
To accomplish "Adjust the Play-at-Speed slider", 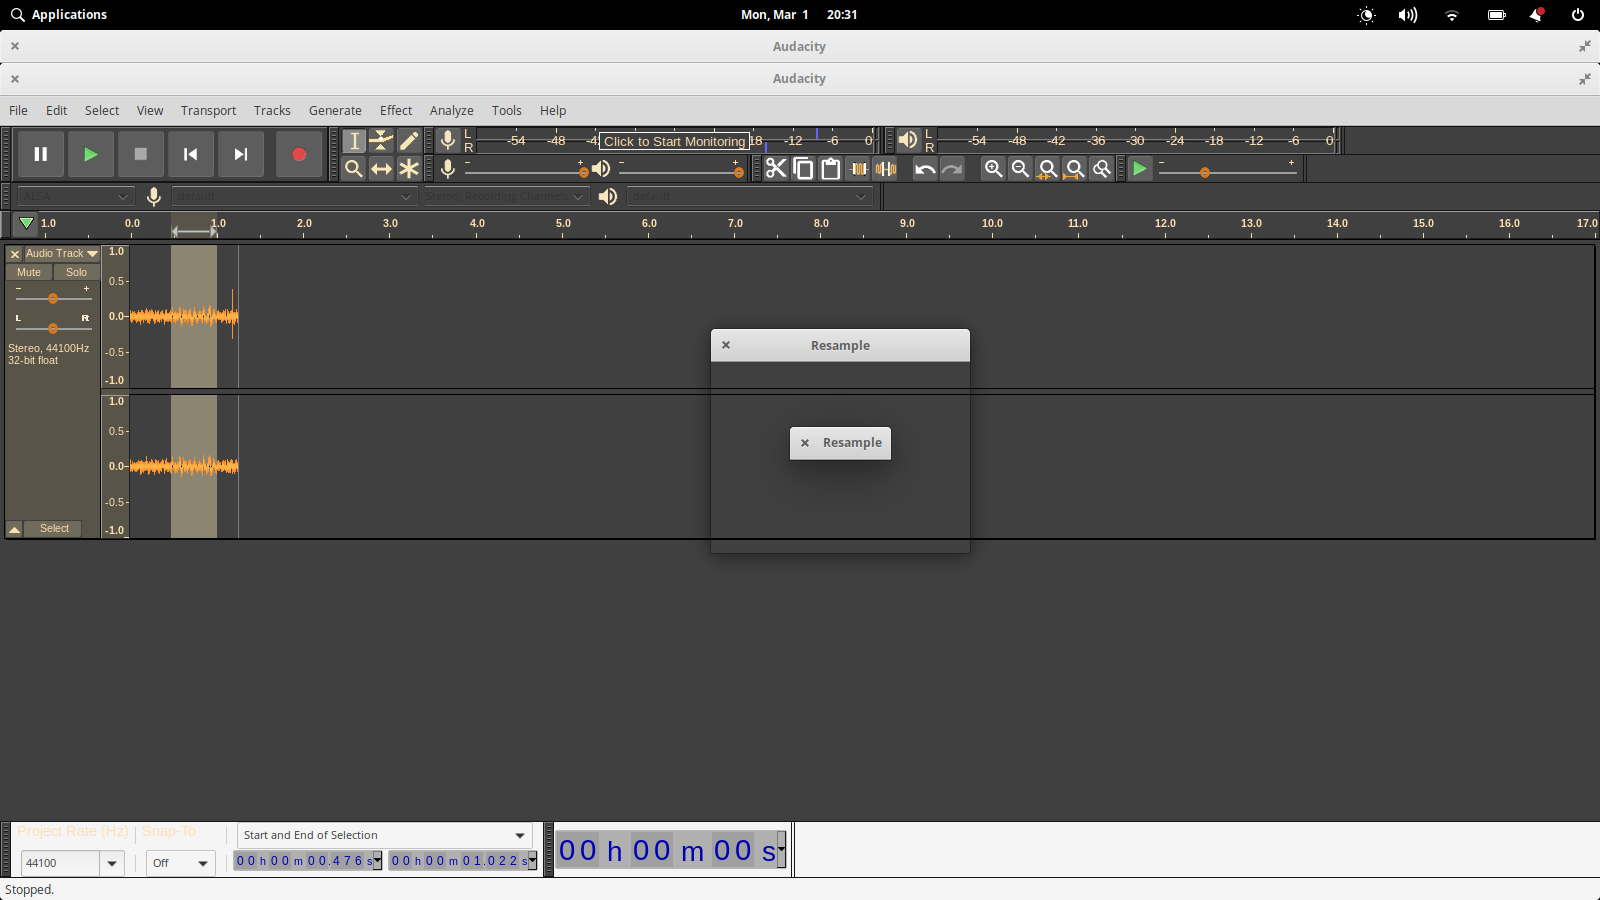I will [x=1227, y=172].
